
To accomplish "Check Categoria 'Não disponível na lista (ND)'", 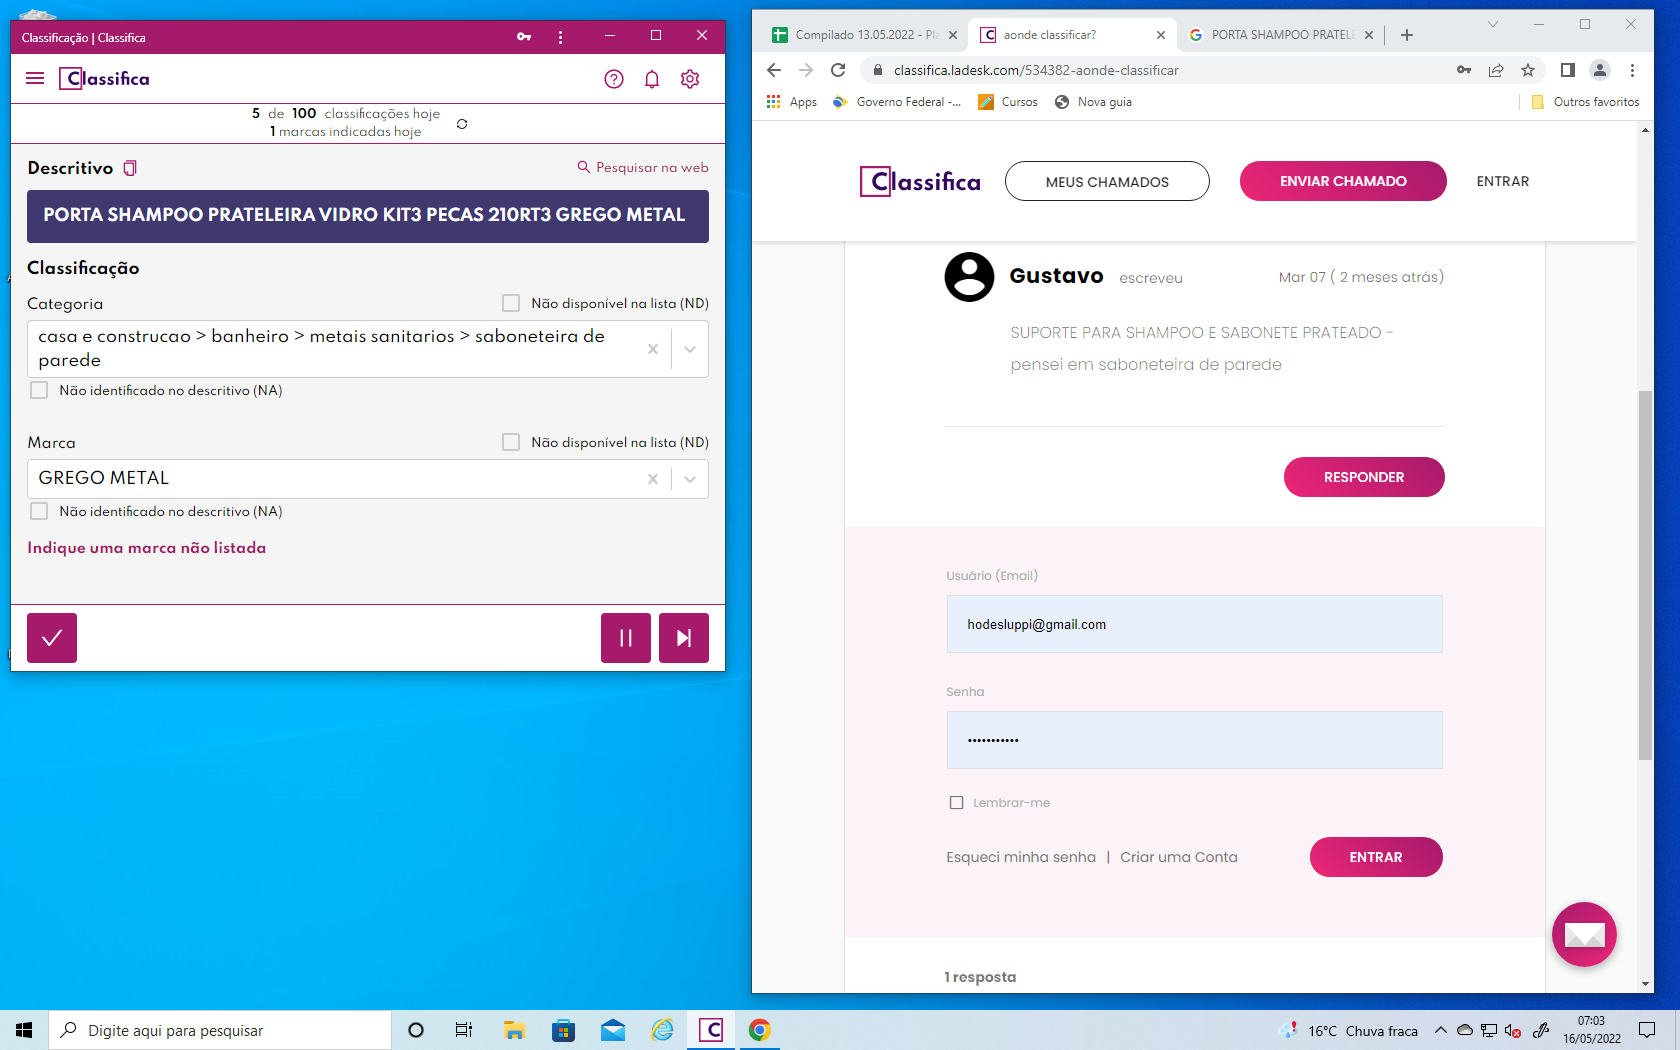I will [x=511, y=303].
